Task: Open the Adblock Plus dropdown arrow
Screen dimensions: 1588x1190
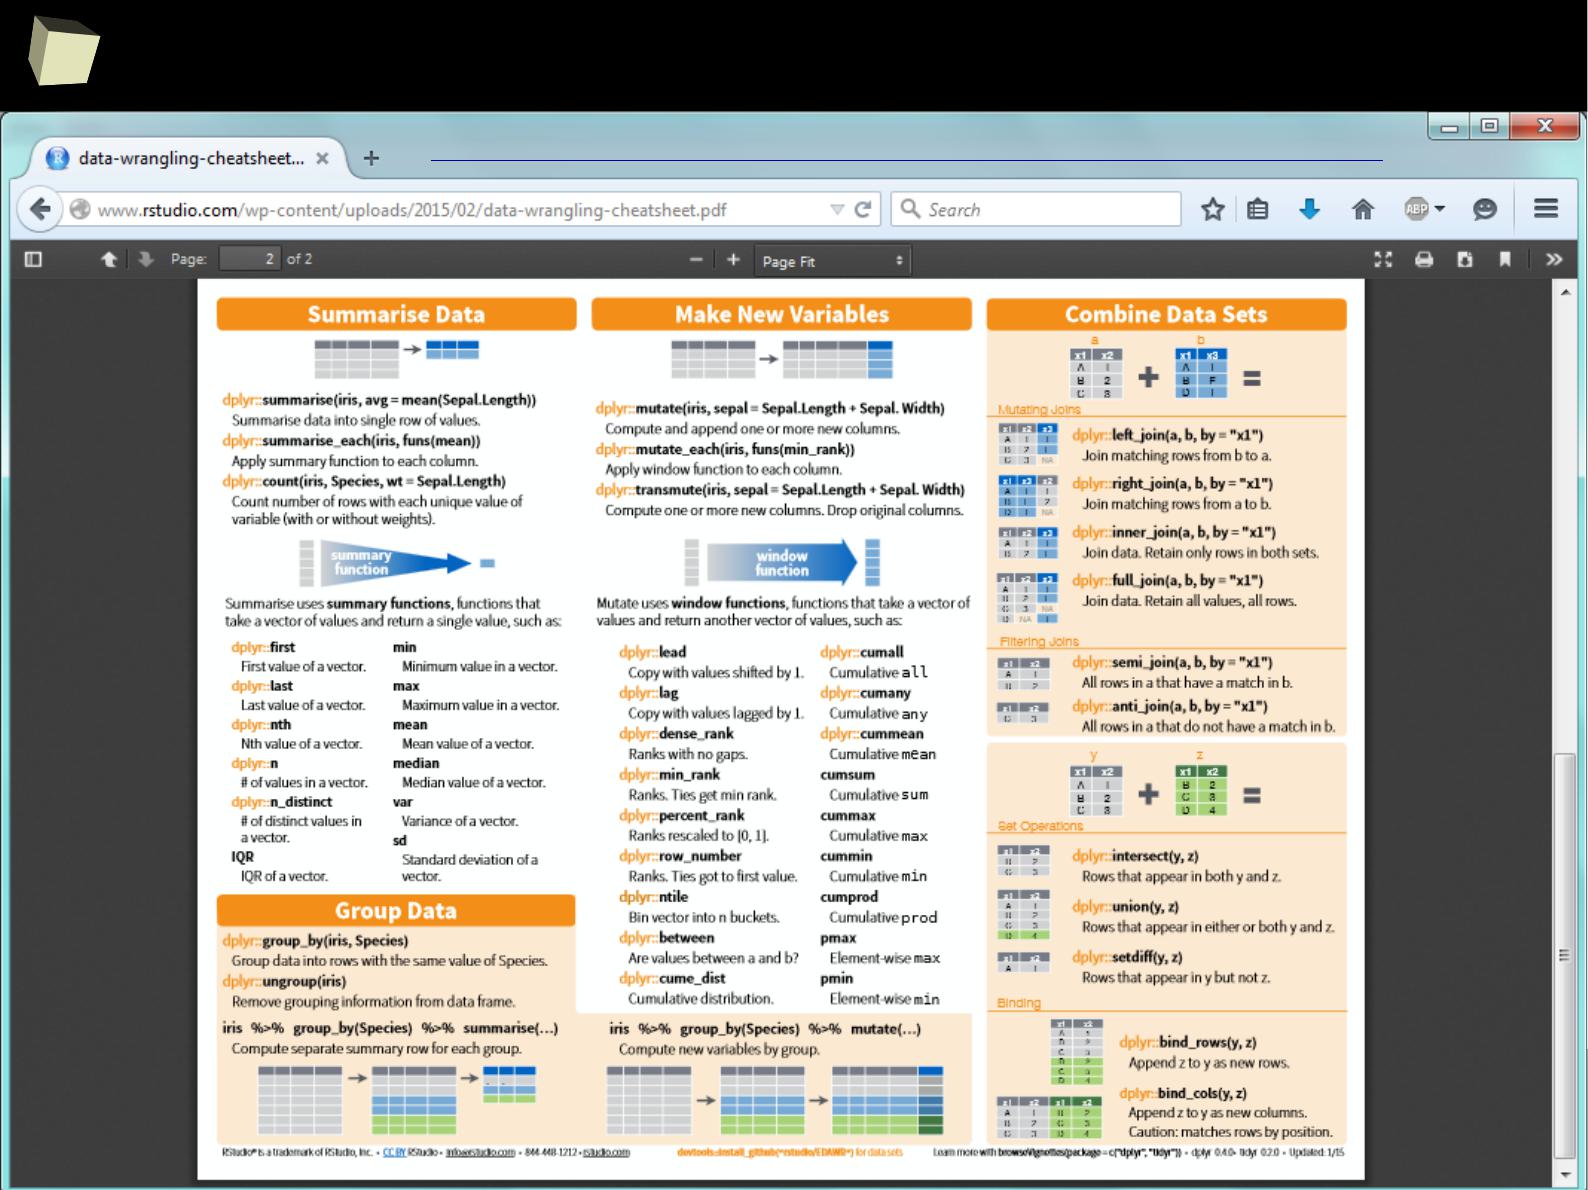Action: coord(1440,209)
